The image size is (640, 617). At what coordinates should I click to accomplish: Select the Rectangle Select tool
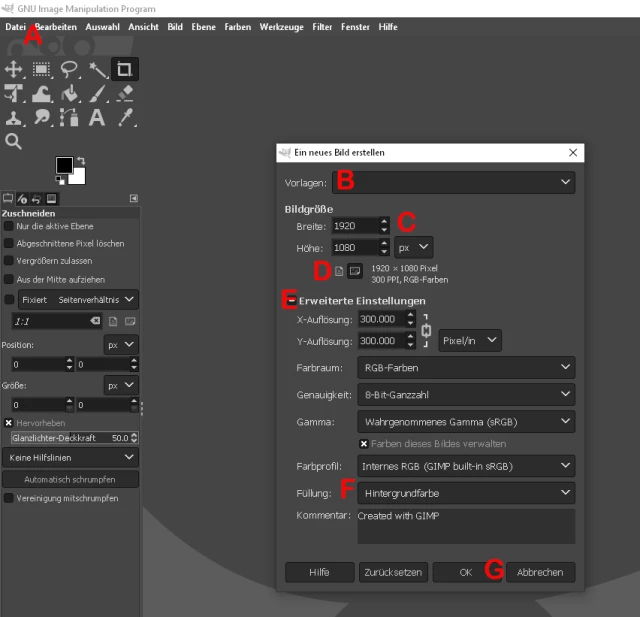[42, 69]
